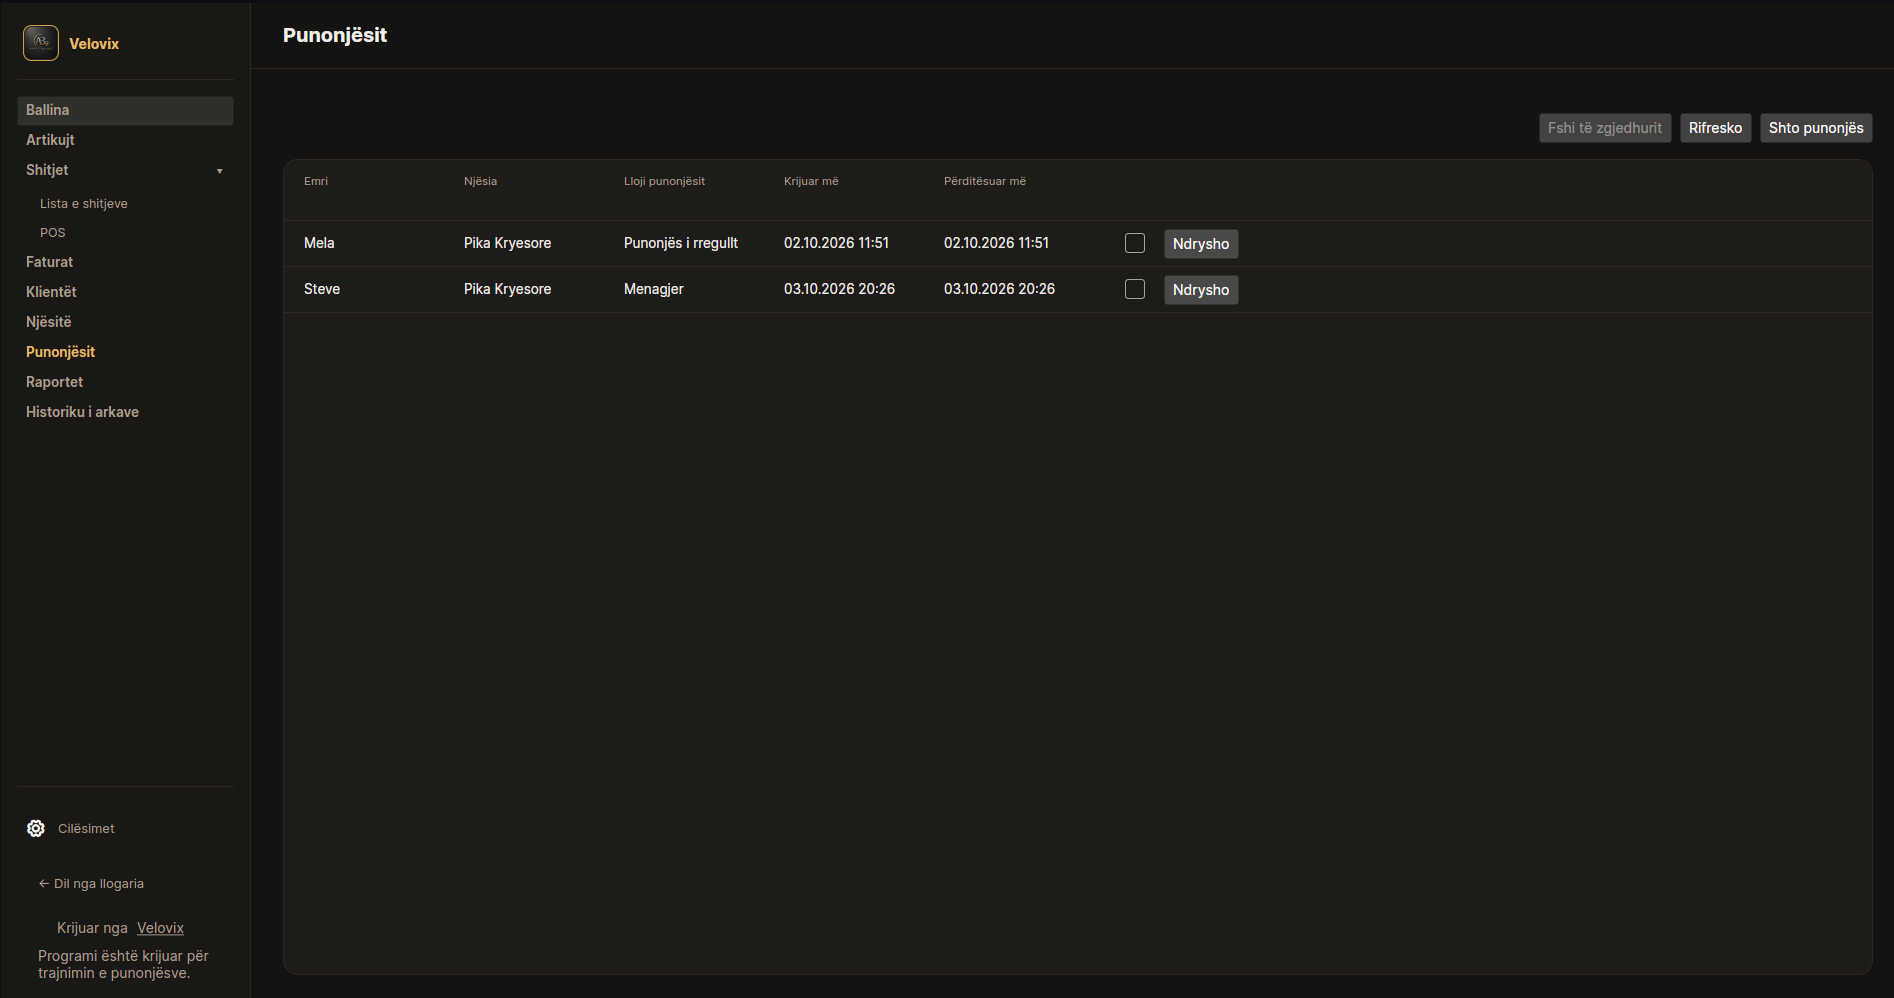Click the Rifresko button
The width and height of the screenshot is (1894, 998).
[x=1715, y=128]
